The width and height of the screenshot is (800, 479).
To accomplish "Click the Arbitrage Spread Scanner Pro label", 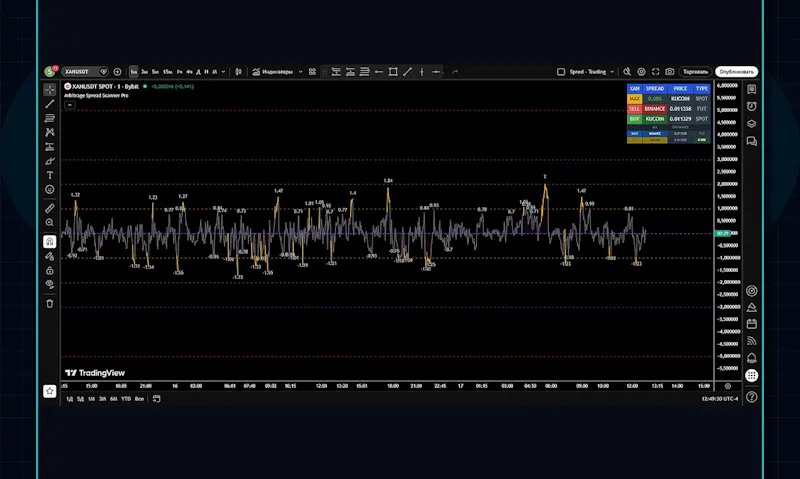I will coord(96,95).
